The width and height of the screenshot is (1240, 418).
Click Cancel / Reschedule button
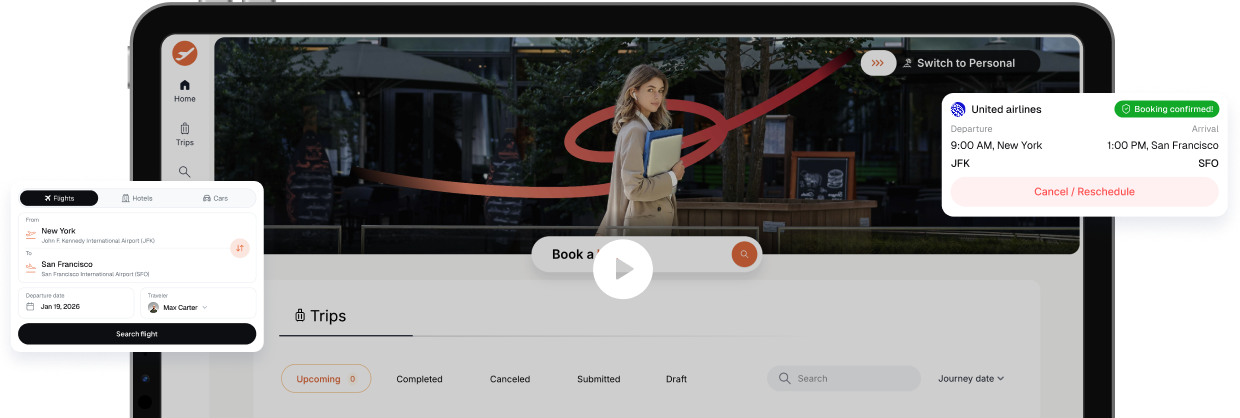click(x=1084, y=192)
